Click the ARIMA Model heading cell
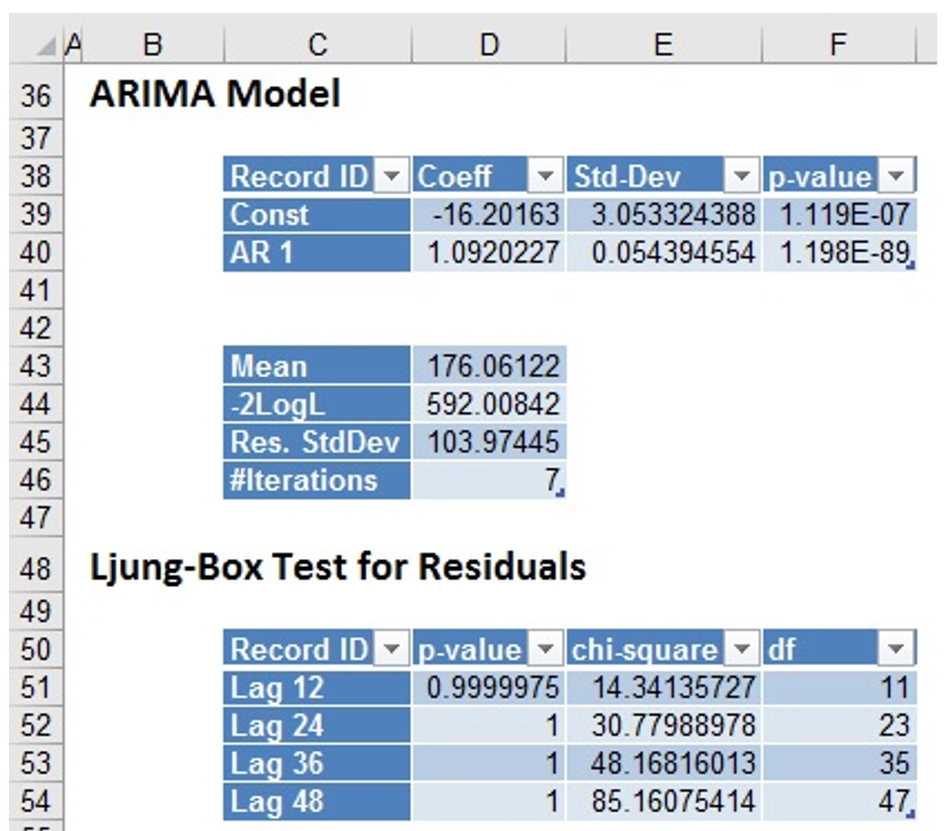 pos(215,95)
